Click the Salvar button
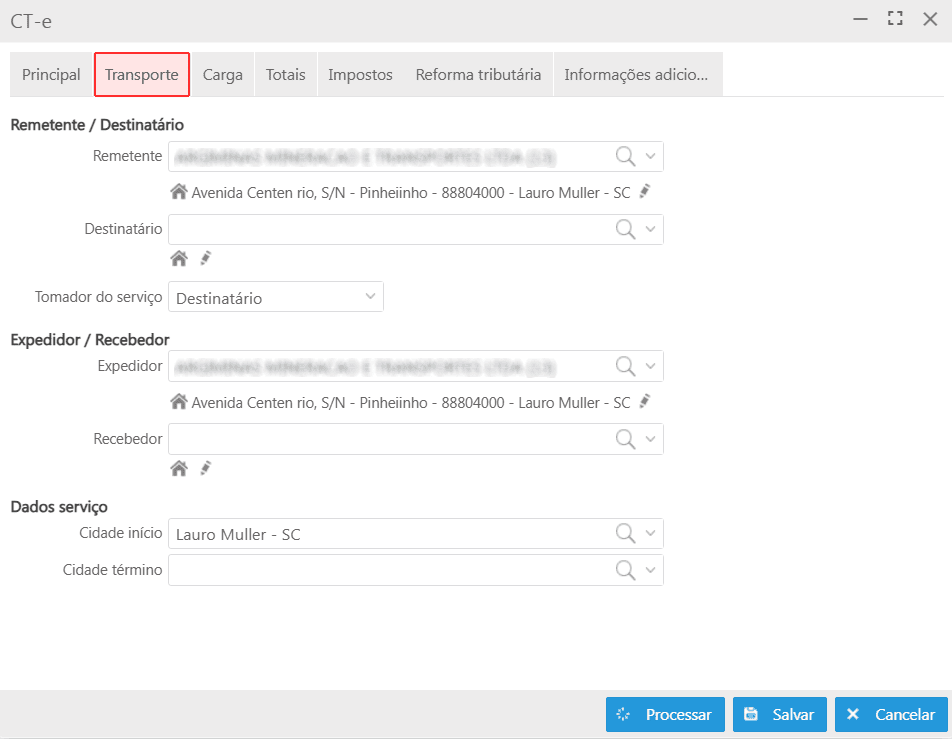This screenshot has height=739, width=952. (x=780, y=715)
